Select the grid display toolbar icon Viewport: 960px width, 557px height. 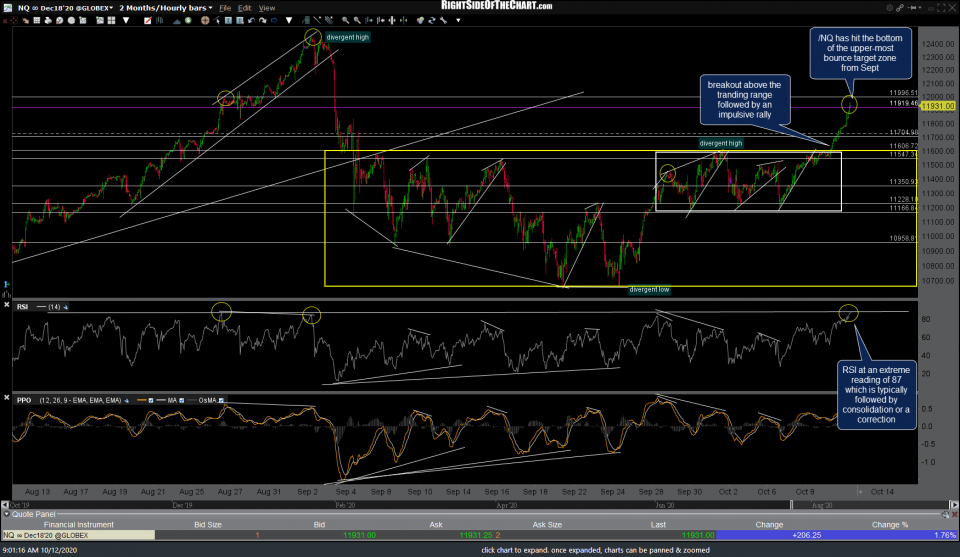[37, 20]
